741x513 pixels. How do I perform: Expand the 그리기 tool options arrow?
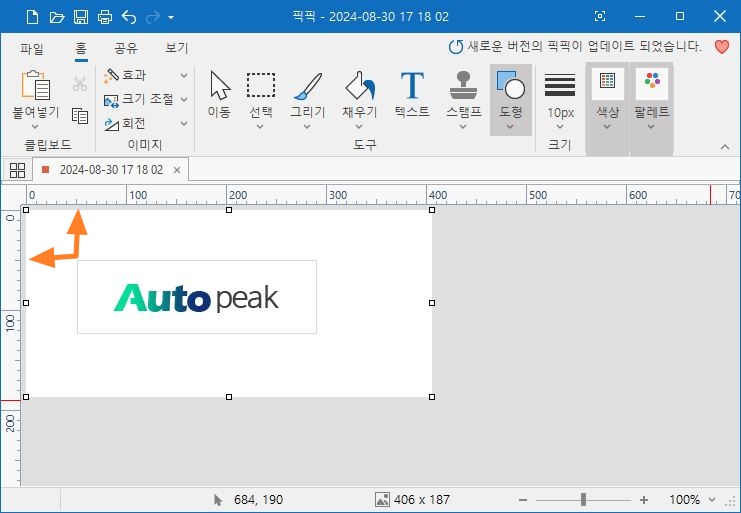tap(307, 127)
